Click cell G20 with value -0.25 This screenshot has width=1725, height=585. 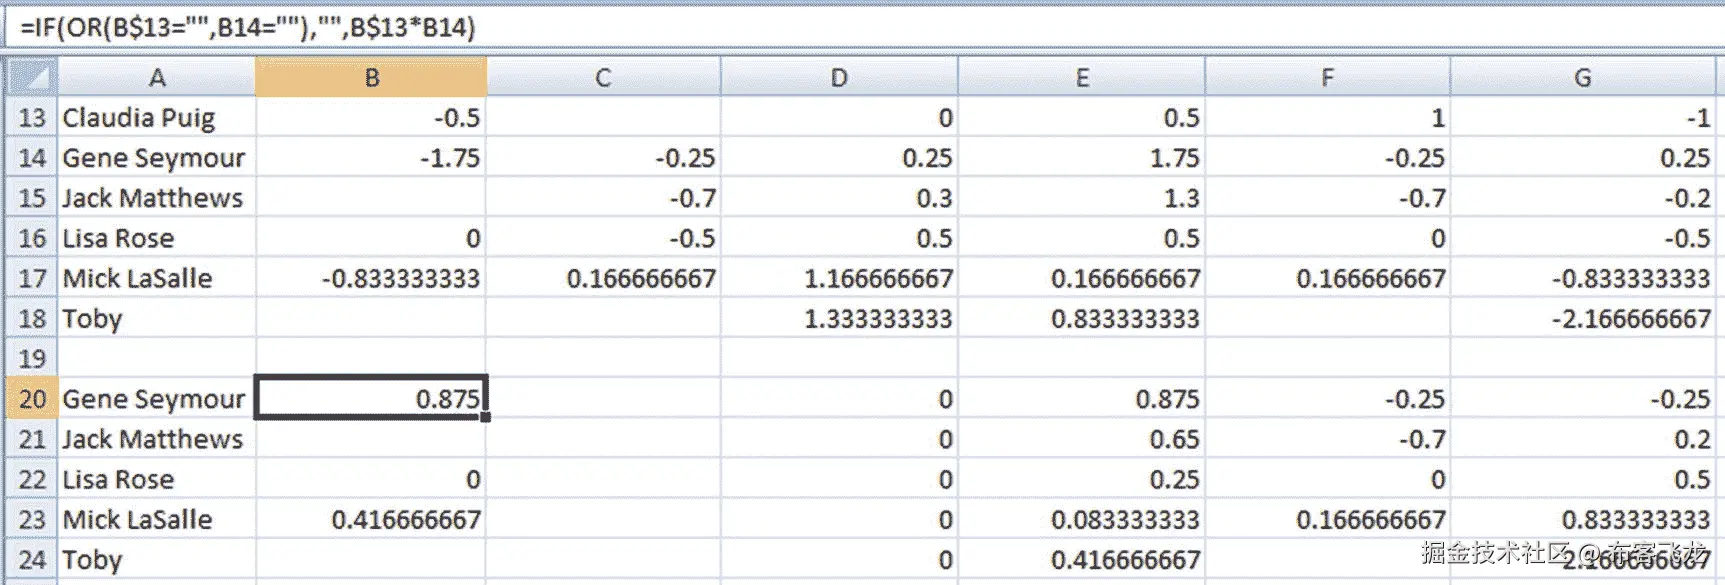tap(1583, 399)
